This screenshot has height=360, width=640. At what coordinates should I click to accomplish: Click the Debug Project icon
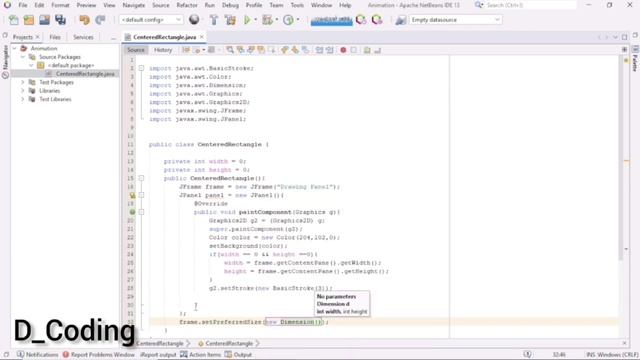click(x=267, y=20)
